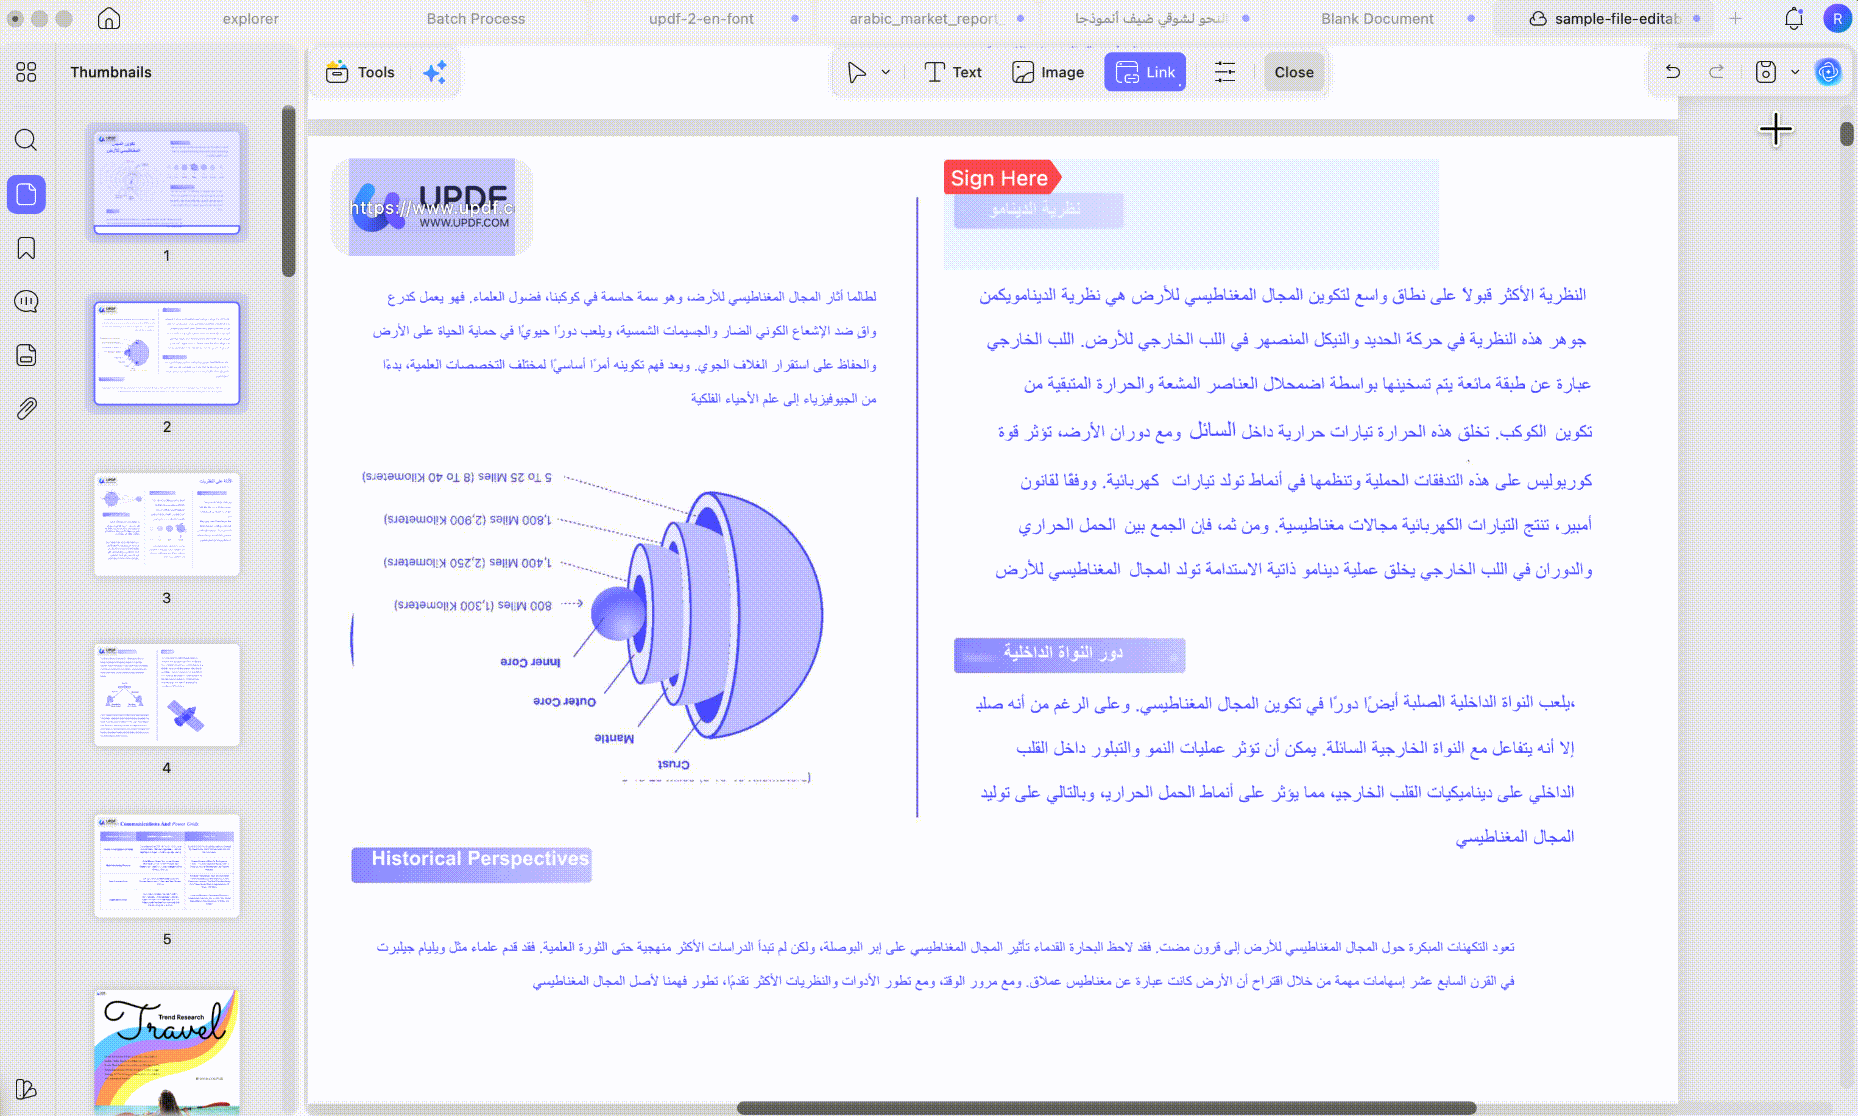Image resolution: width=1858 pixels, height=1116 pixels.
Task: Open the Bookmarks panel icon
Action: [x=26, y=248]
